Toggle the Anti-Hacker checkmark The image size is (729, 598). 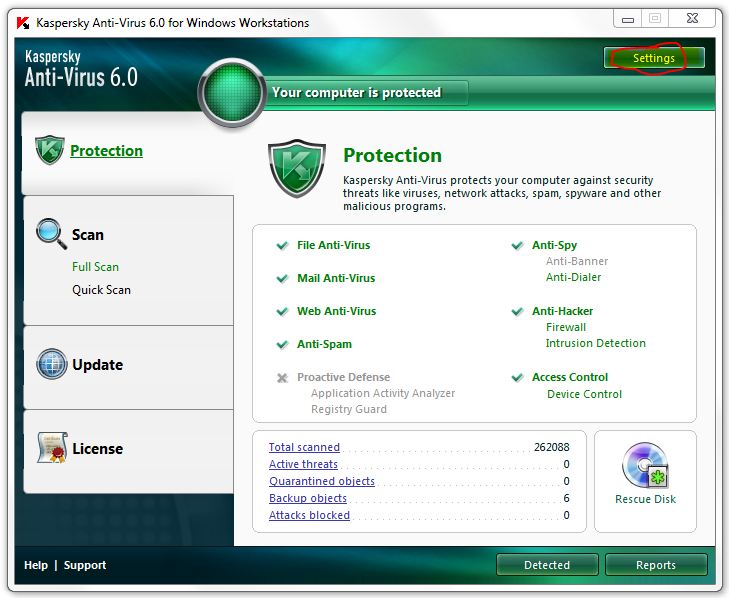coord(517,312)
